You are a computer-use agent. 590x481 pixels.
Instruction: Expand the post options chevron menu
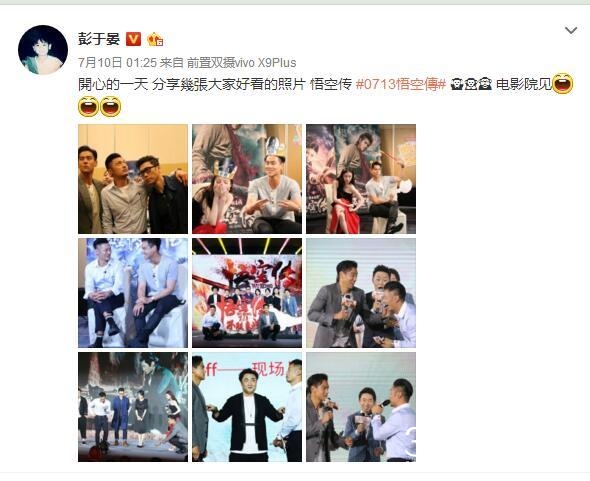pyautogui.click(x=571, y=30)
